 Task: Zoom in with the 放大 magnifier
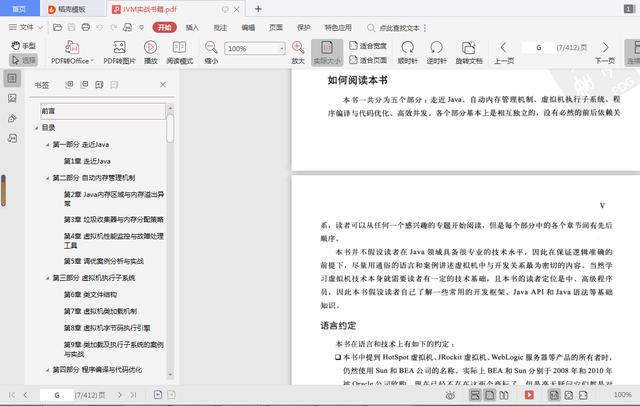(x=298, y=52)
